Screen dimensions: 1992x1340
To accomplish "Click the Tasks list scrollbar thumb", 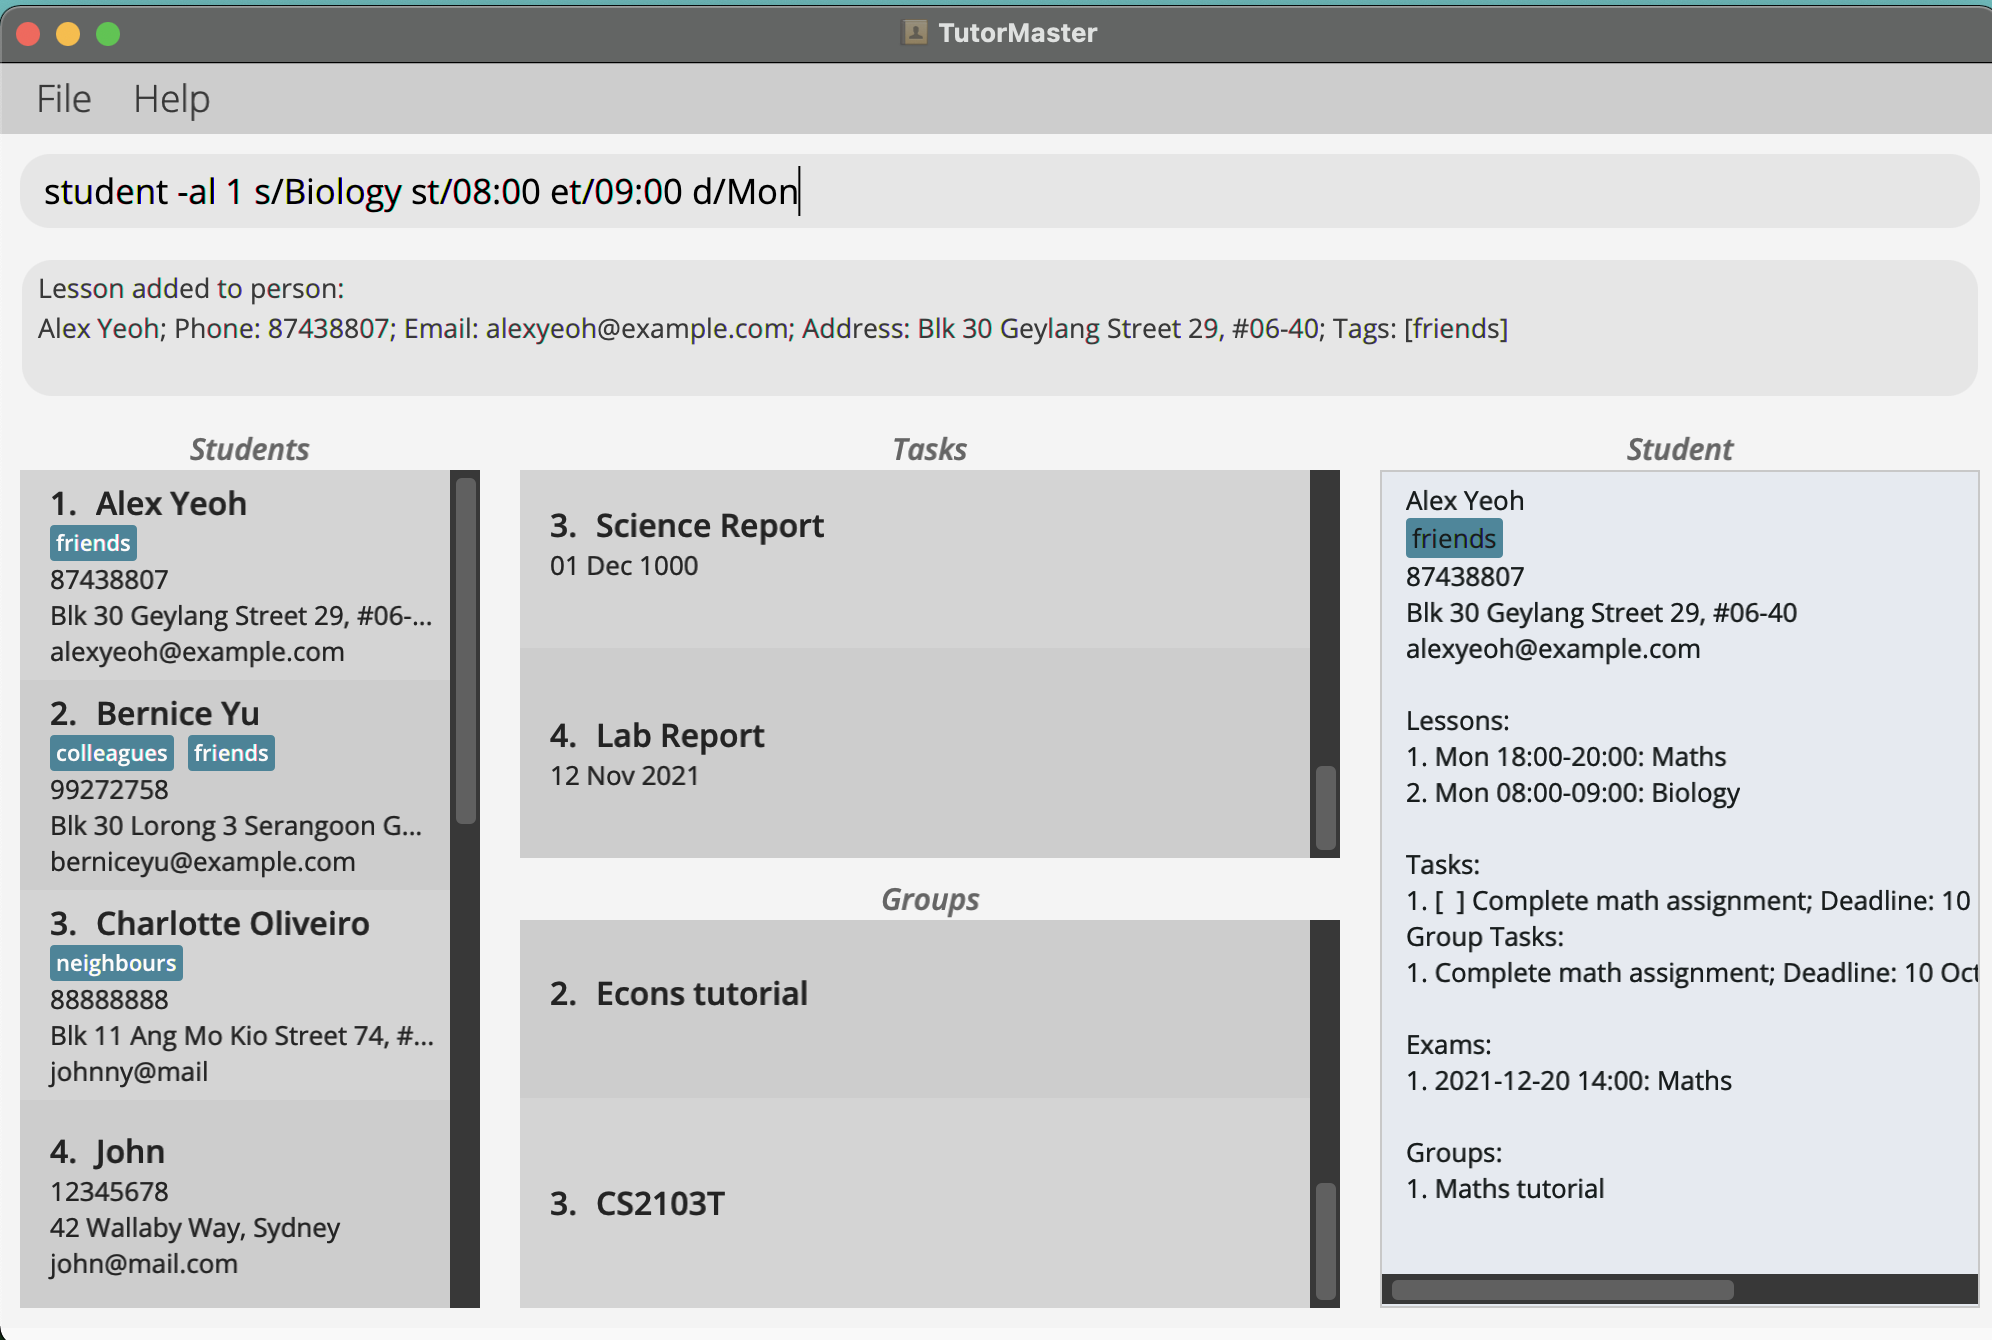I will point(1325,807).
